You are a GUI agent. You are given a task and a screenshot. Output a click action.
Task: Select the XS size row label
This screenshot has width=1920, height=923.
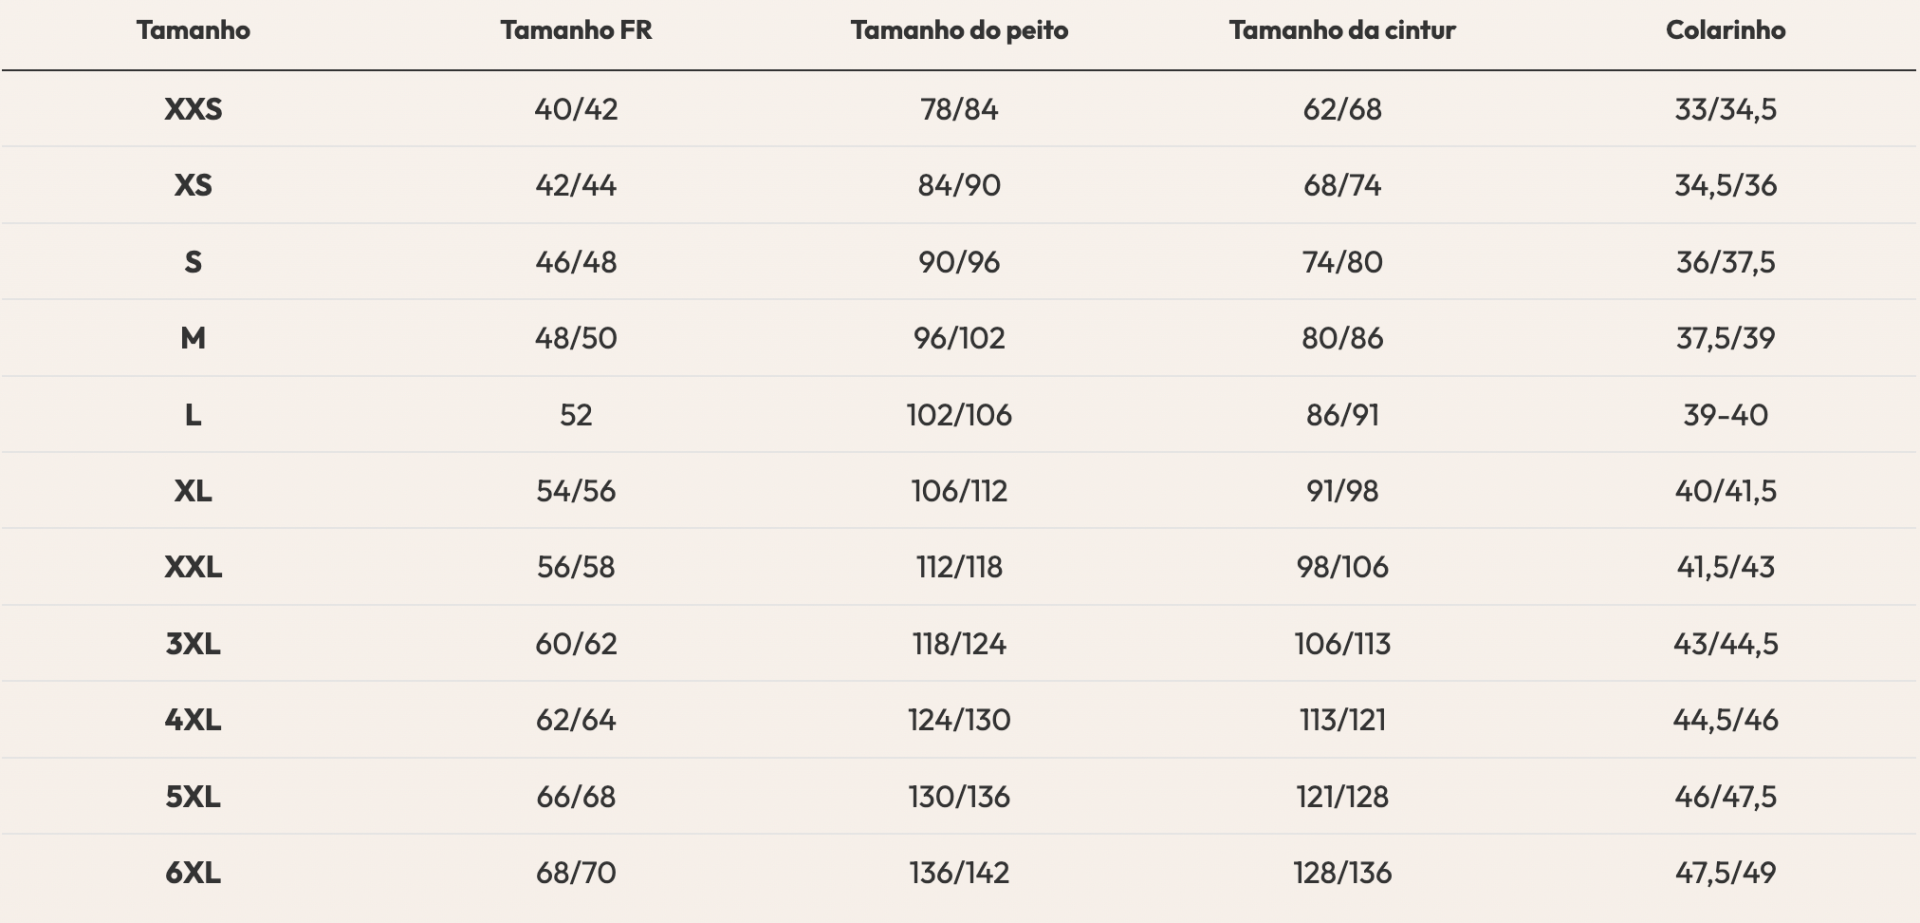[193, 185]
